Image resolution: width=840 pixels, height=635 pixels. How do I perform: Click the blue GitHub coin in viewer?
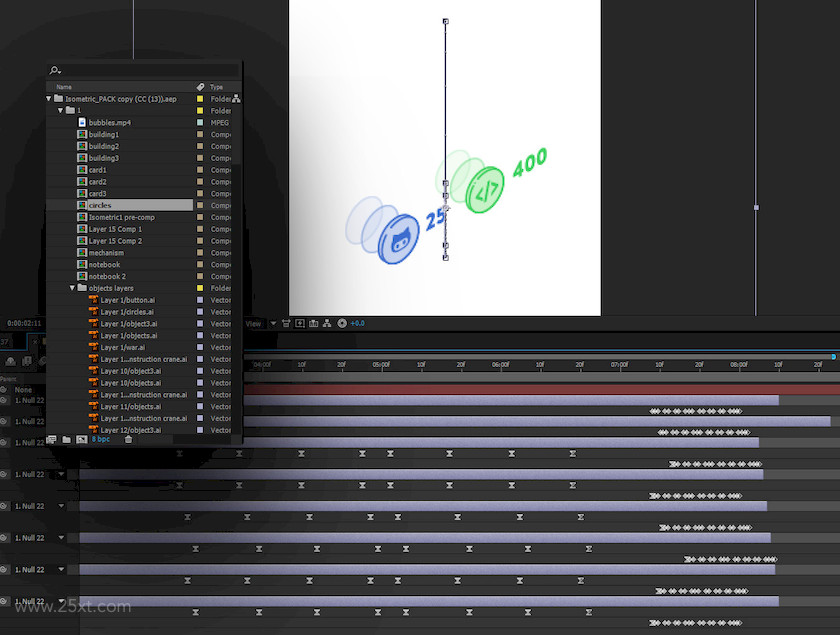398,239
